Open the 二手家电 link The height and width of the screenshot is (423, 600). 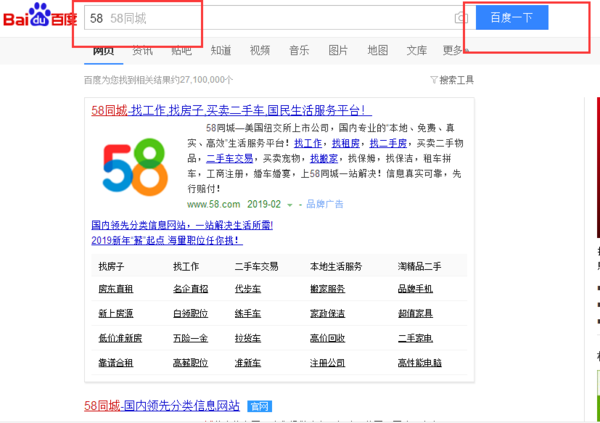click(415, 338)
